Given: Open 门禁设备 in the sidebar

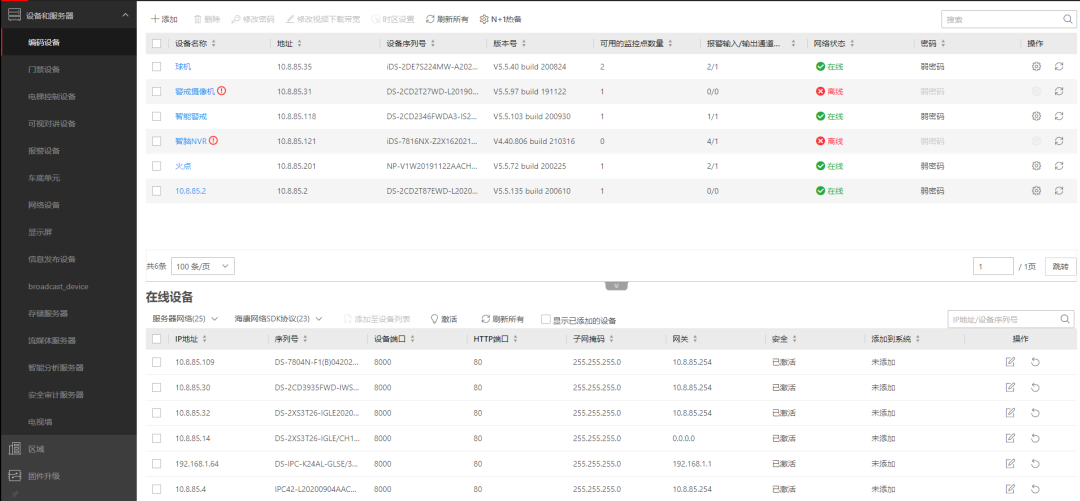Looking at the screenshot, I should [x=45, y=69].
